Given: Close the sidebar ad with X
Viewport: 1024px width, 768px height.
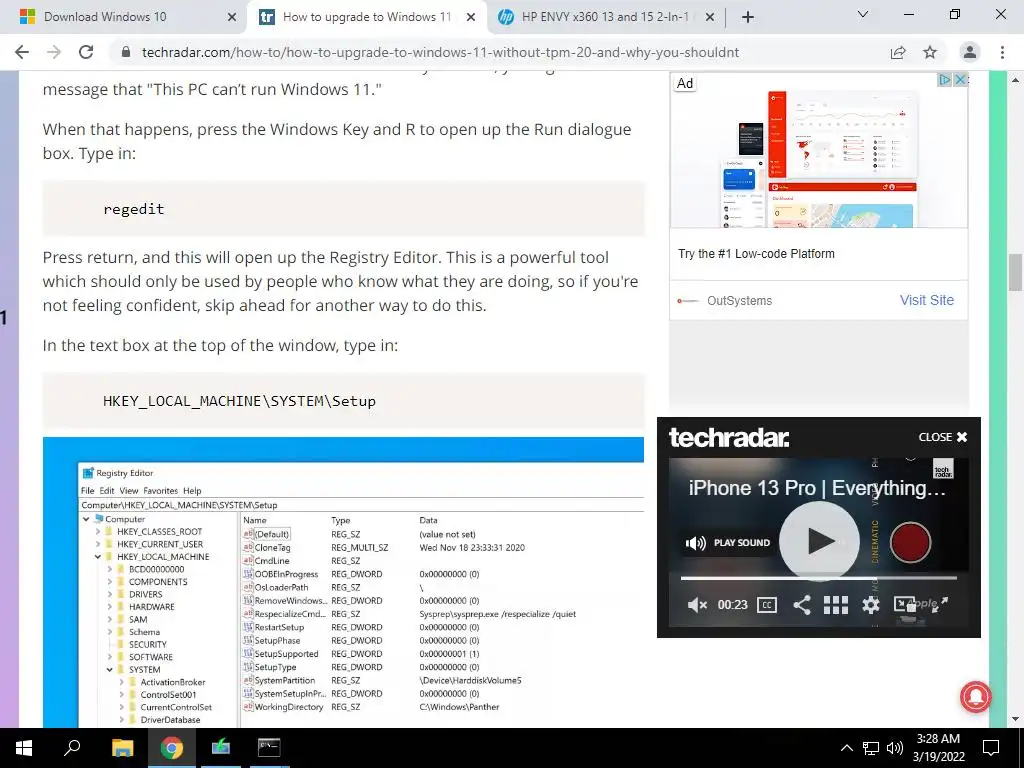Looking at the screenshot, I should pyautogui.click(x=960, y=80).
